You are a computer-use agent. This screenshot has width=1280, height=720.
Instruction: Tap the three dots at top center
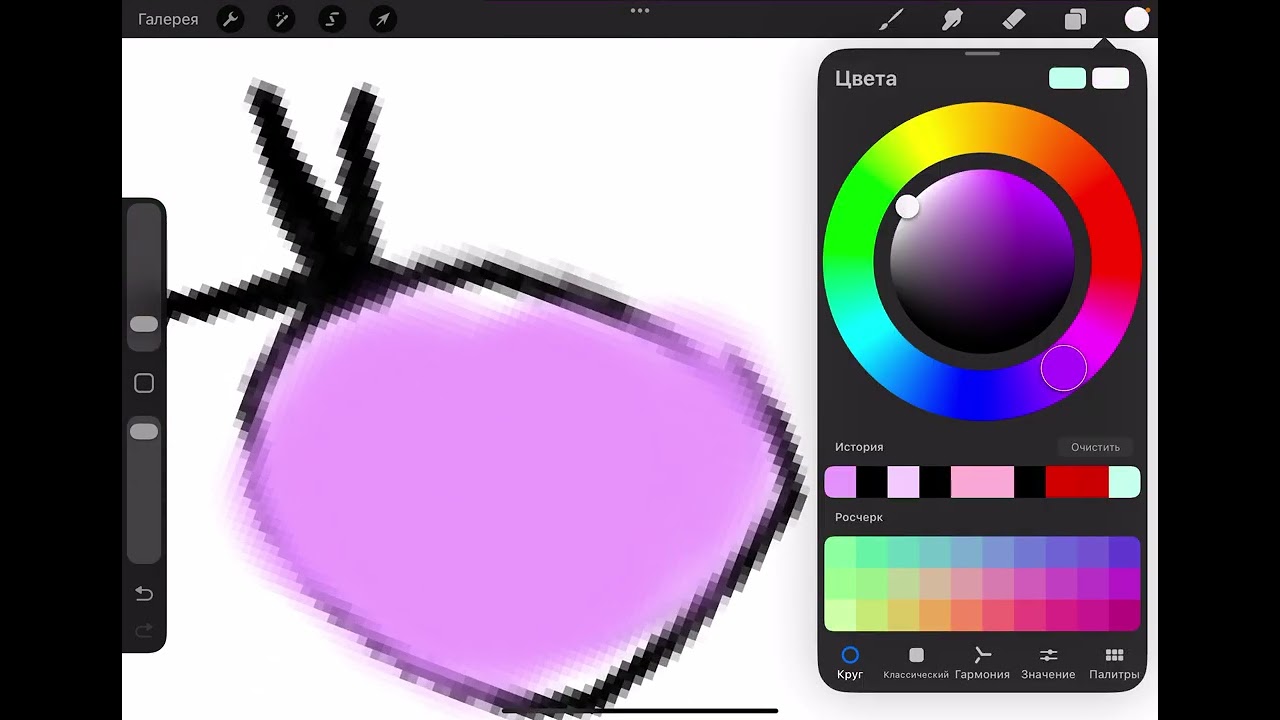coord(640,11)
